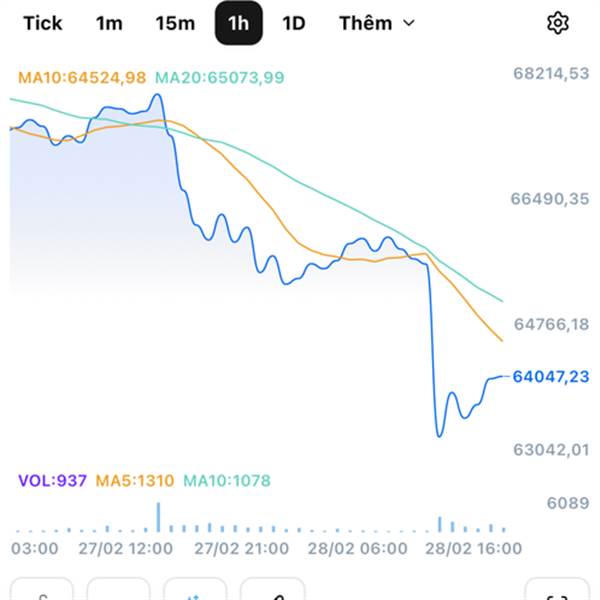Switch to the 1m timeframe
This screenshot has width=600, height=600.
pos(109,23)
